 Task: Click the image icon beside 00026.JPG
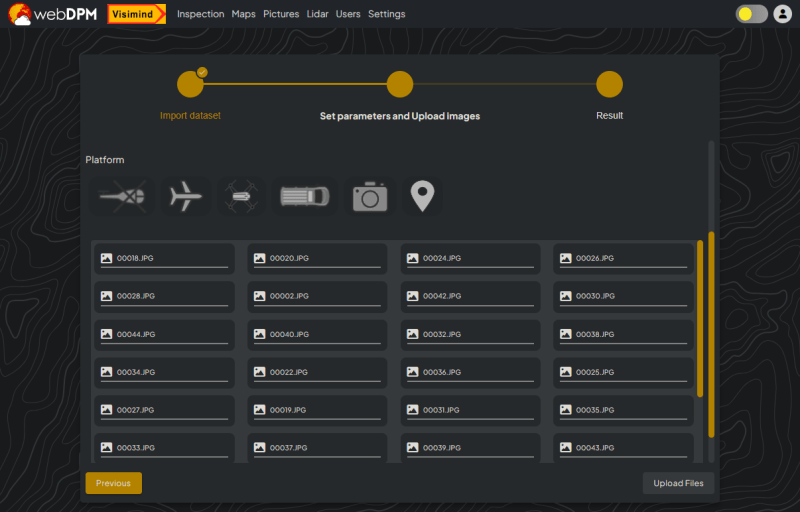click(565, 258)
